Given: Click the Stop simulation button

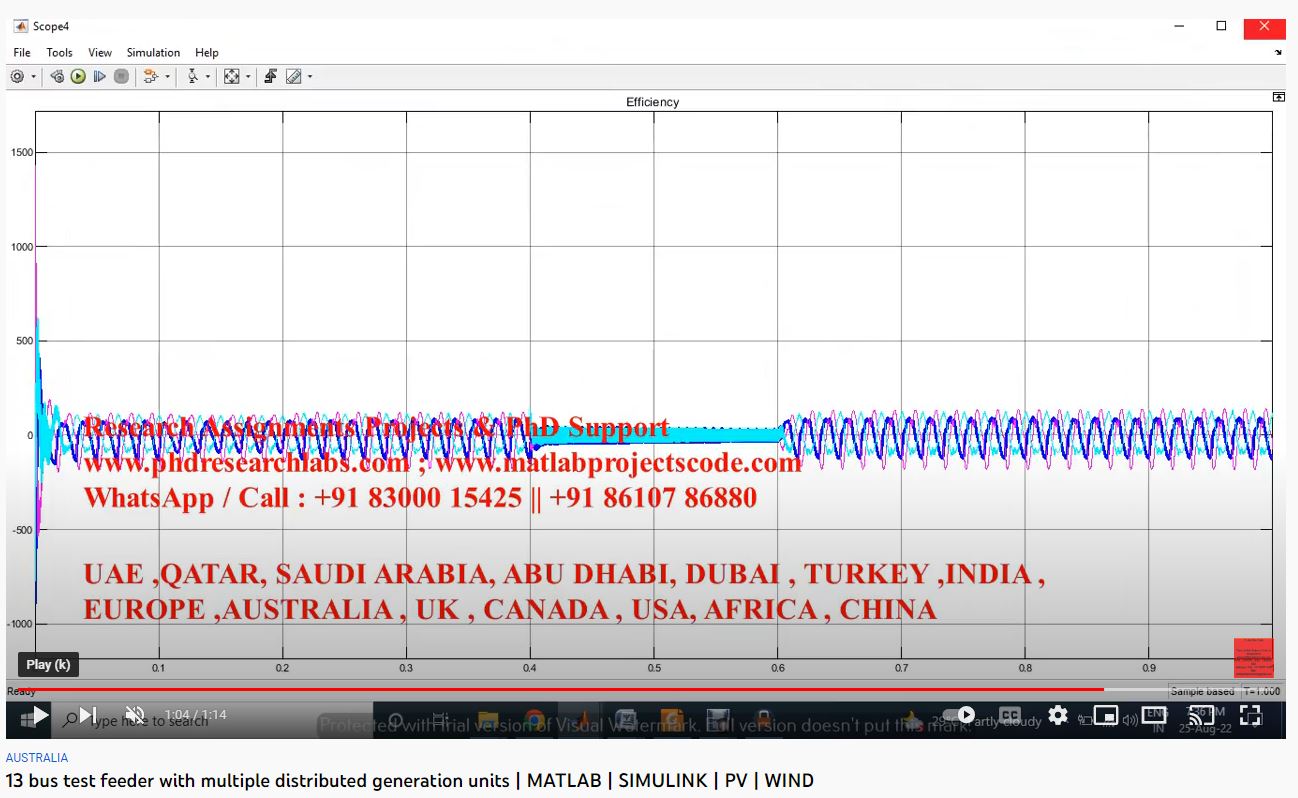Looking at the screenshot, I should (x=121, y=77).
